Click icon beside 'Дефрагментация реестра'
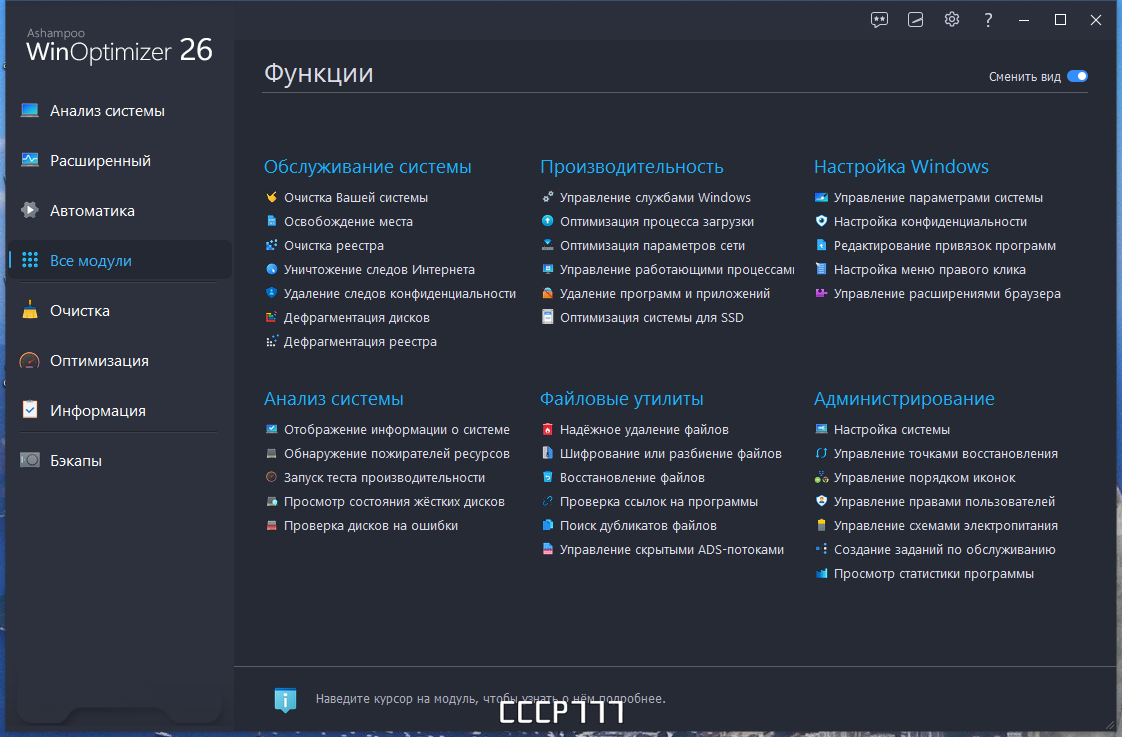Viewport: 1122px width, 737px height. 271,341
